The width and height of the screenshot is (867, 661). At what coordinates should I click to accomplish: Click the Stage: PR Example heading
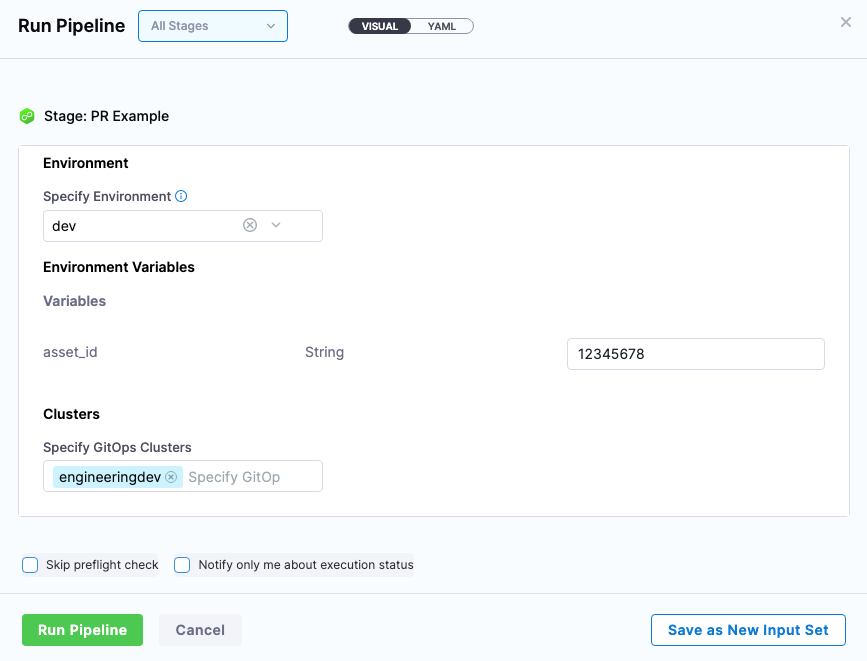[x=106, y=116]
